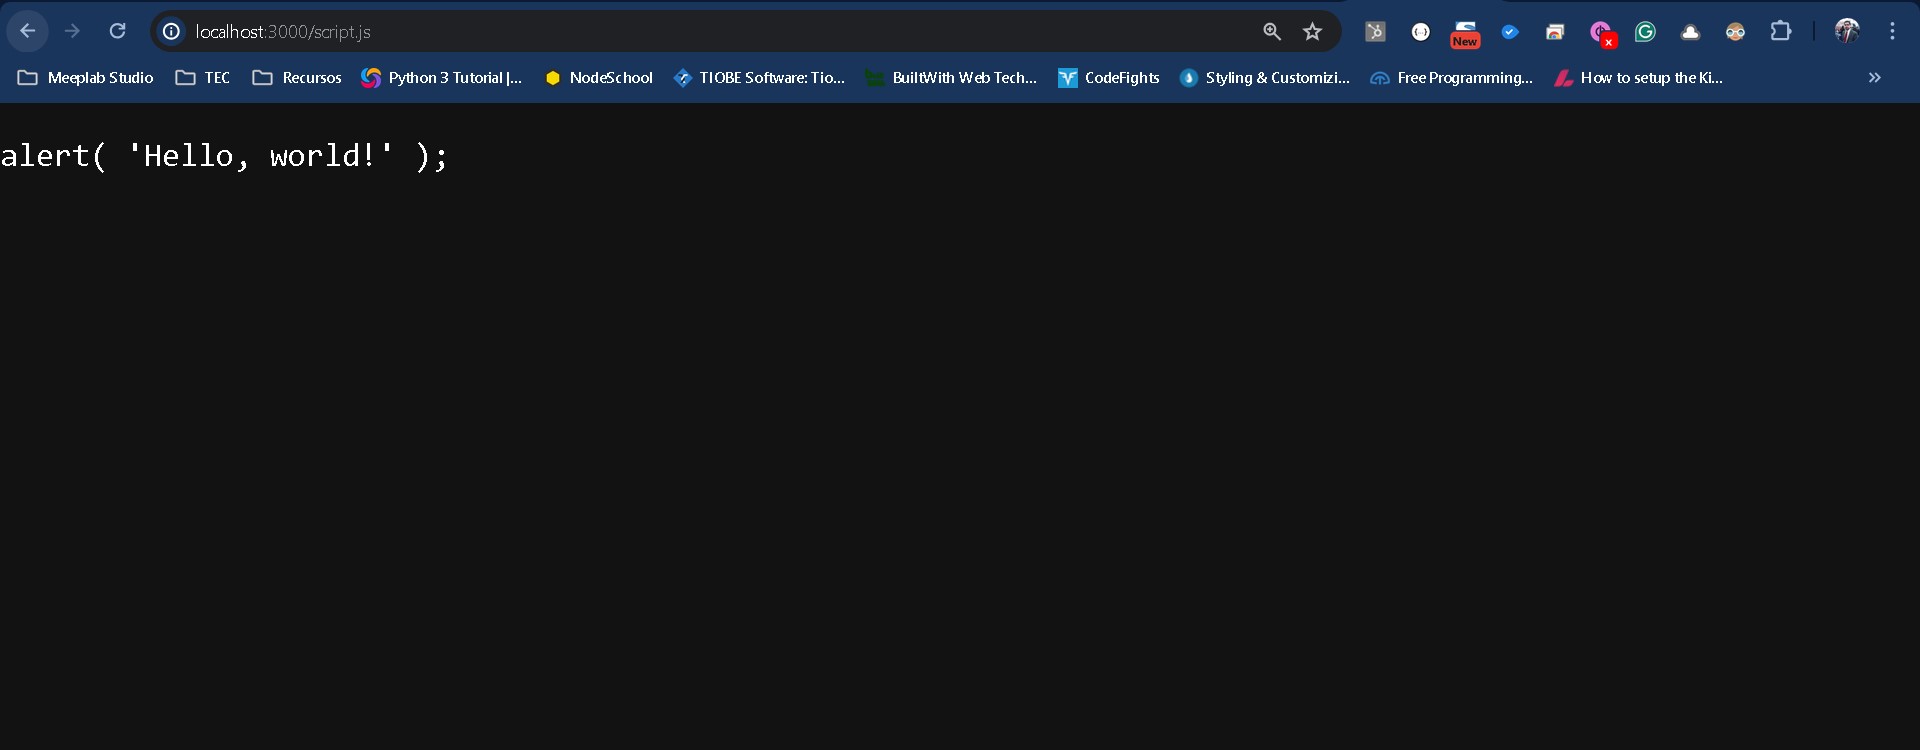The image size is (1920, 750).
Task: Open the user profile avatar menu
Action: [1846, 32]
